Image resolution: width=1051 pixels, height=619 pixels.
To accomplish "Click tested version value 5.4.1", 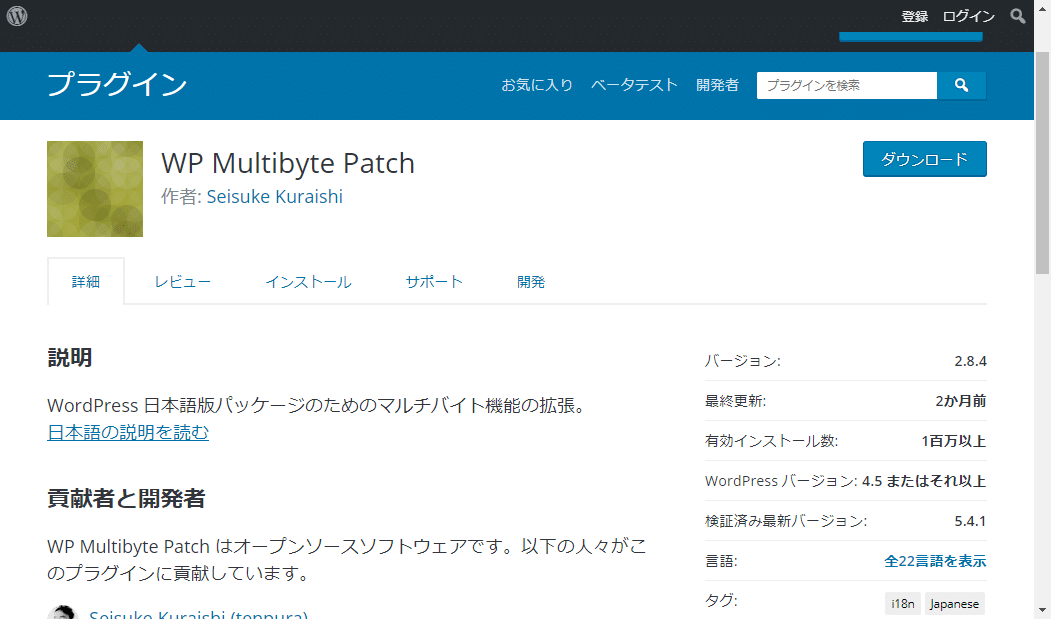I will 971,521.
